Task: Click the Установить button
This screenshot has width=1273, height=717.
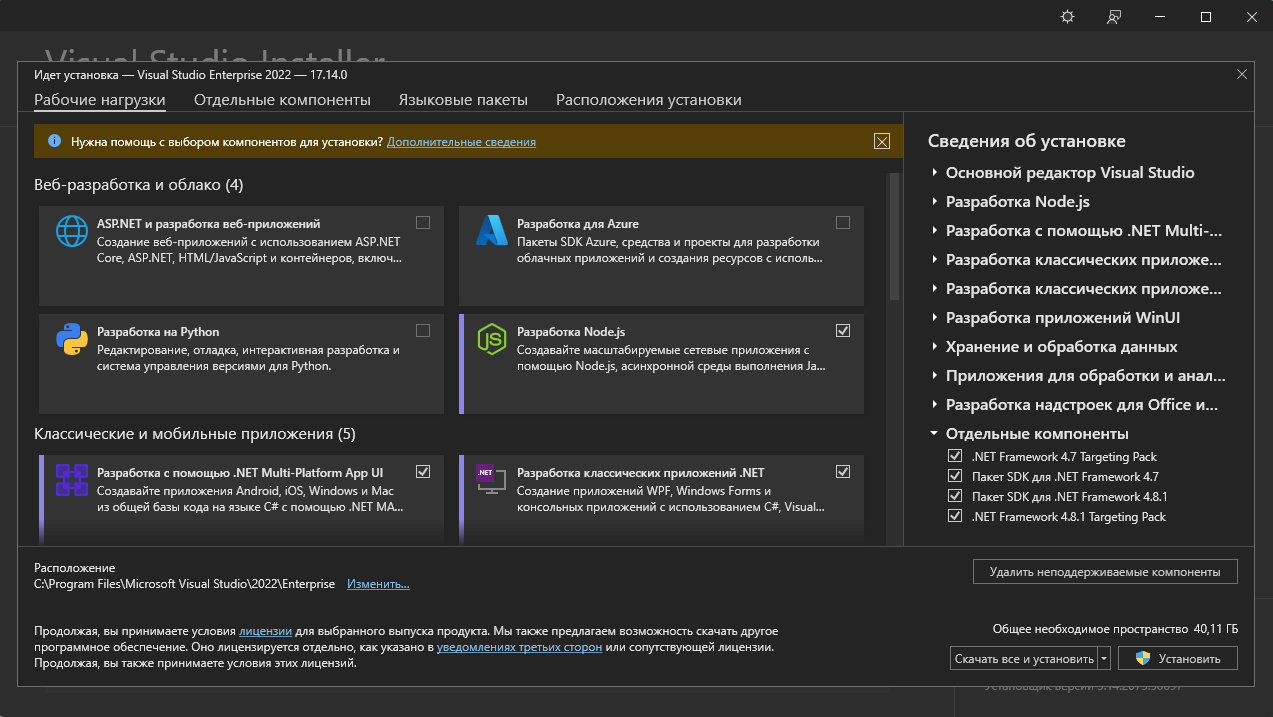Action: (1177, 658)
